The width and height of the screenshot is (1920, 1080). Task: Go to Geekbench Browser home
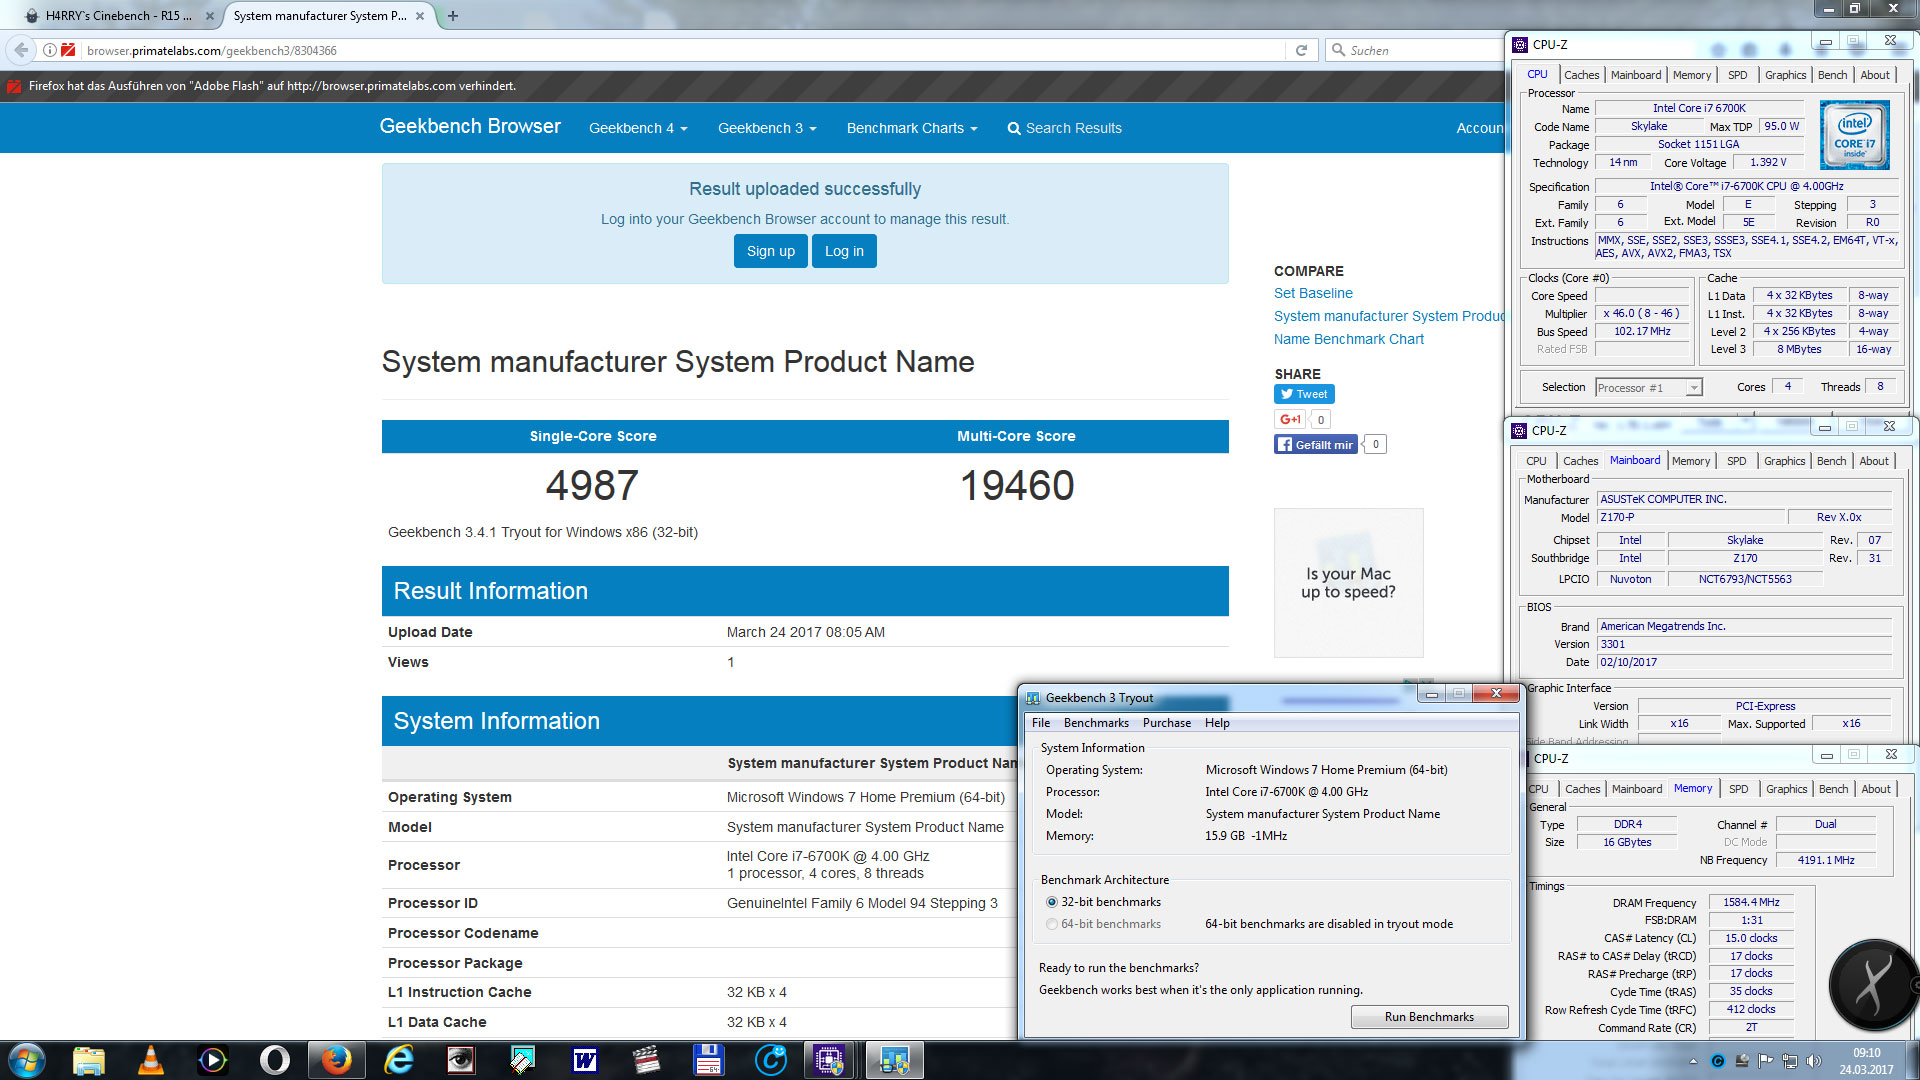[470, 126]
